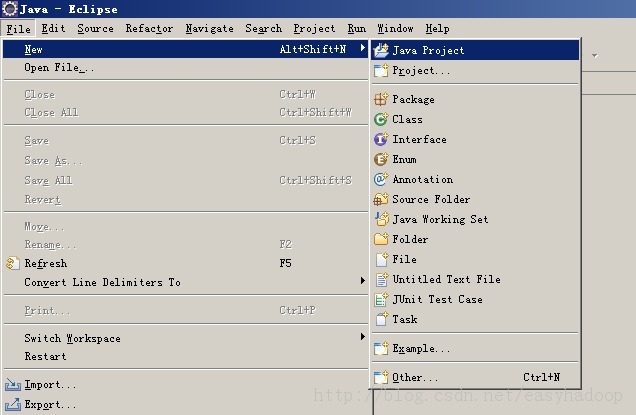Click the Annotation icon
The height and width of the screenshot is (415, 636).
click(x=381, y=179)
